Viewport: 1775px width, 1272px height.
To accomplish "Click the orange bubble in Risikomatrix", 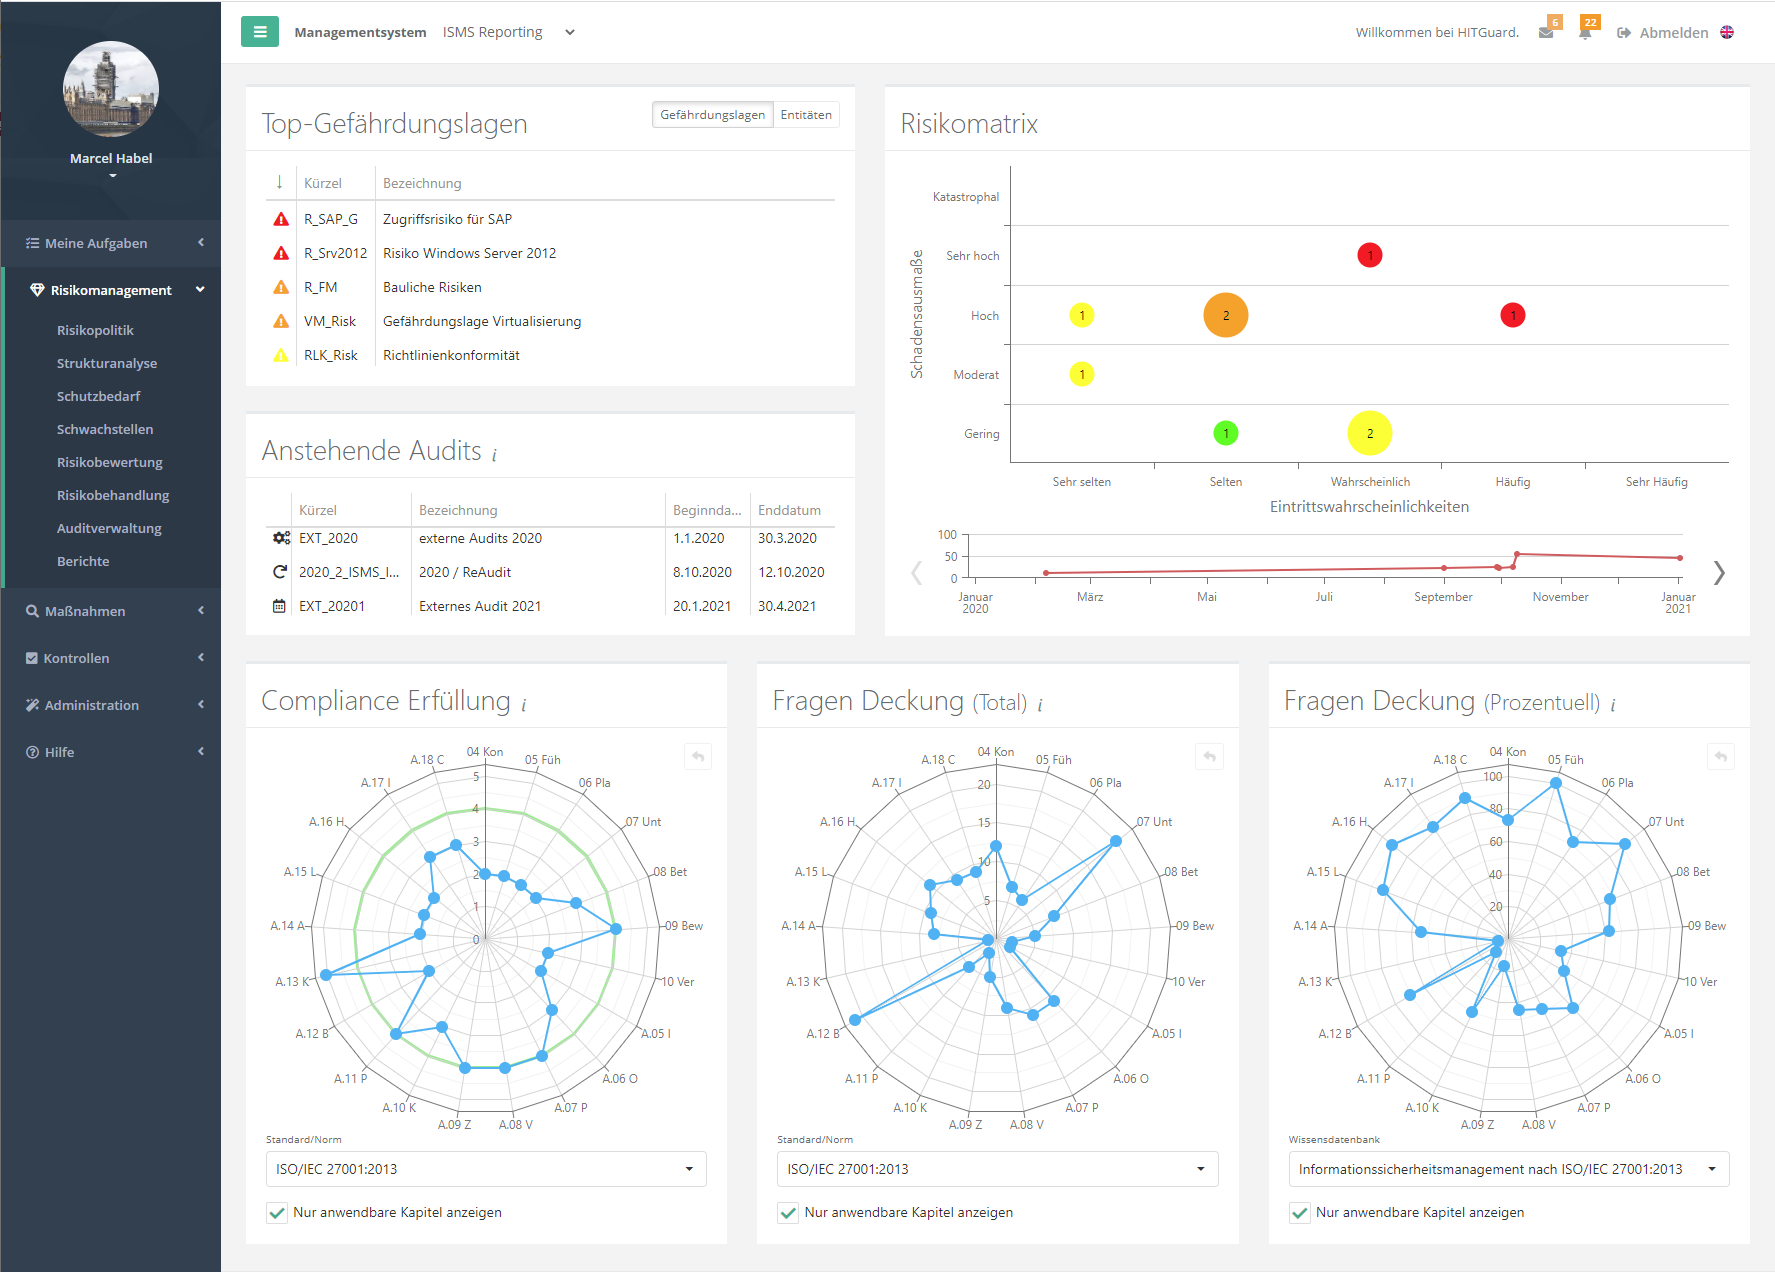I will [1225, 315].
